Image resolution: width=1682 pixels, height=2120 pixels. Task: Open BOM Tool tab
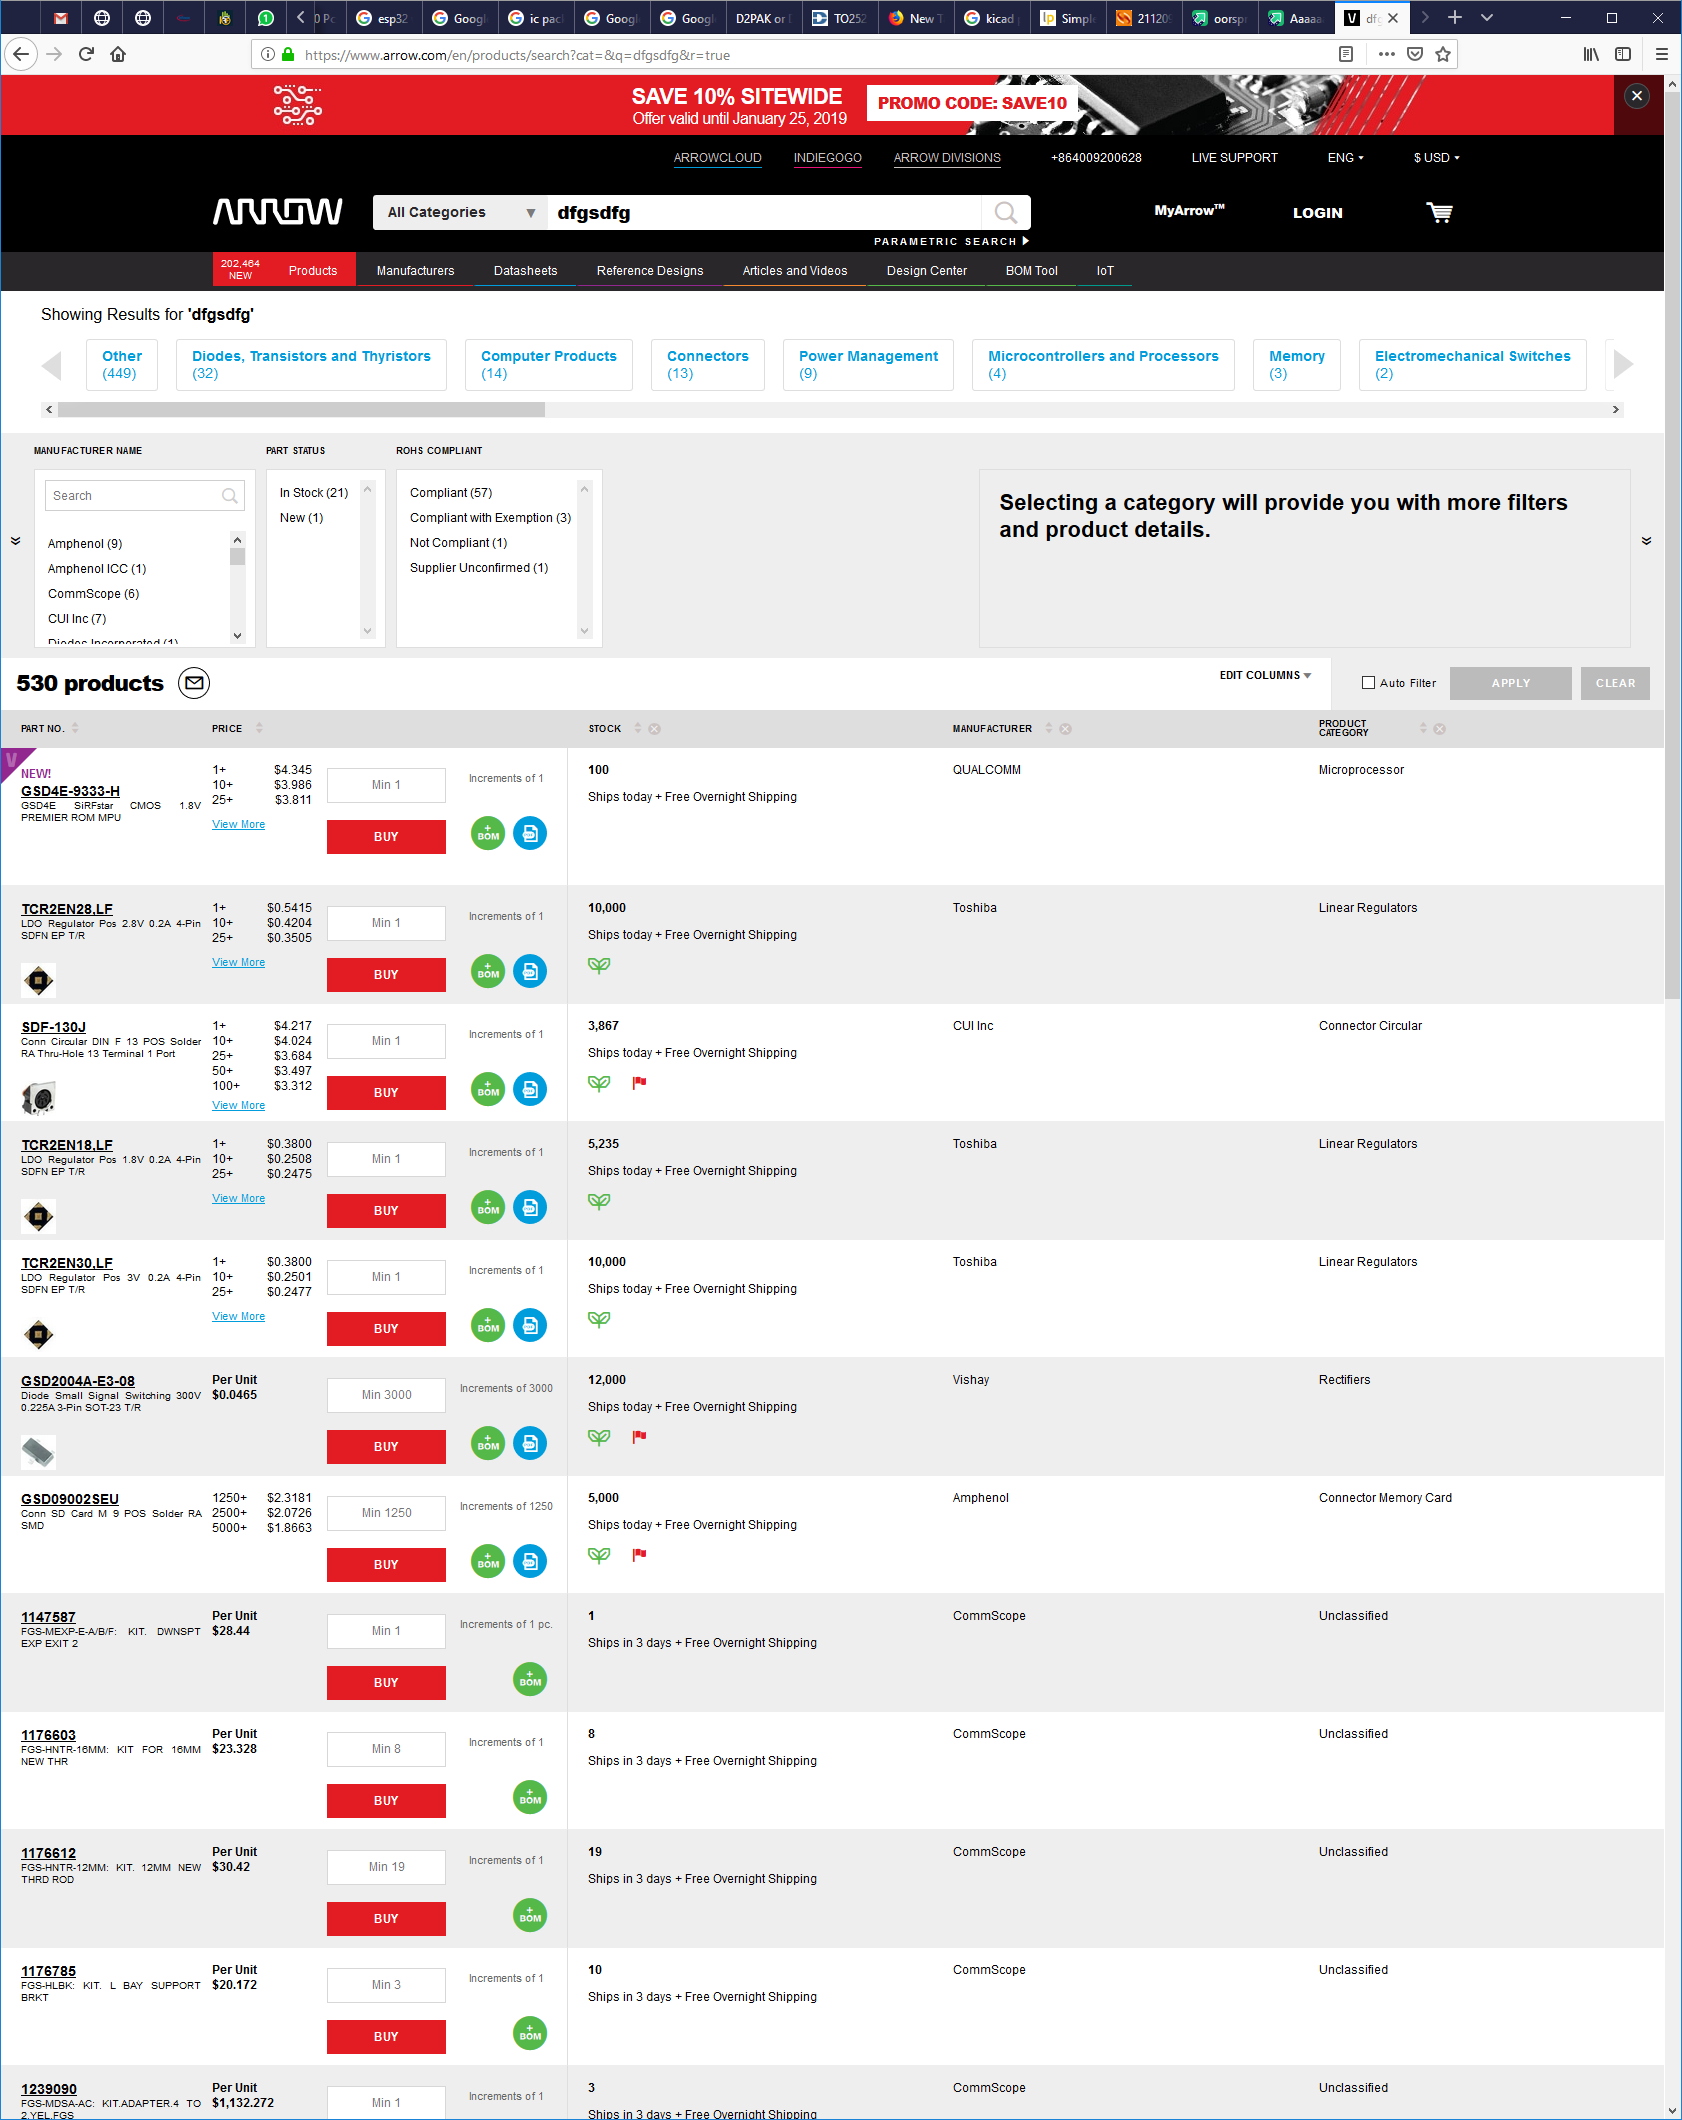1032,271
